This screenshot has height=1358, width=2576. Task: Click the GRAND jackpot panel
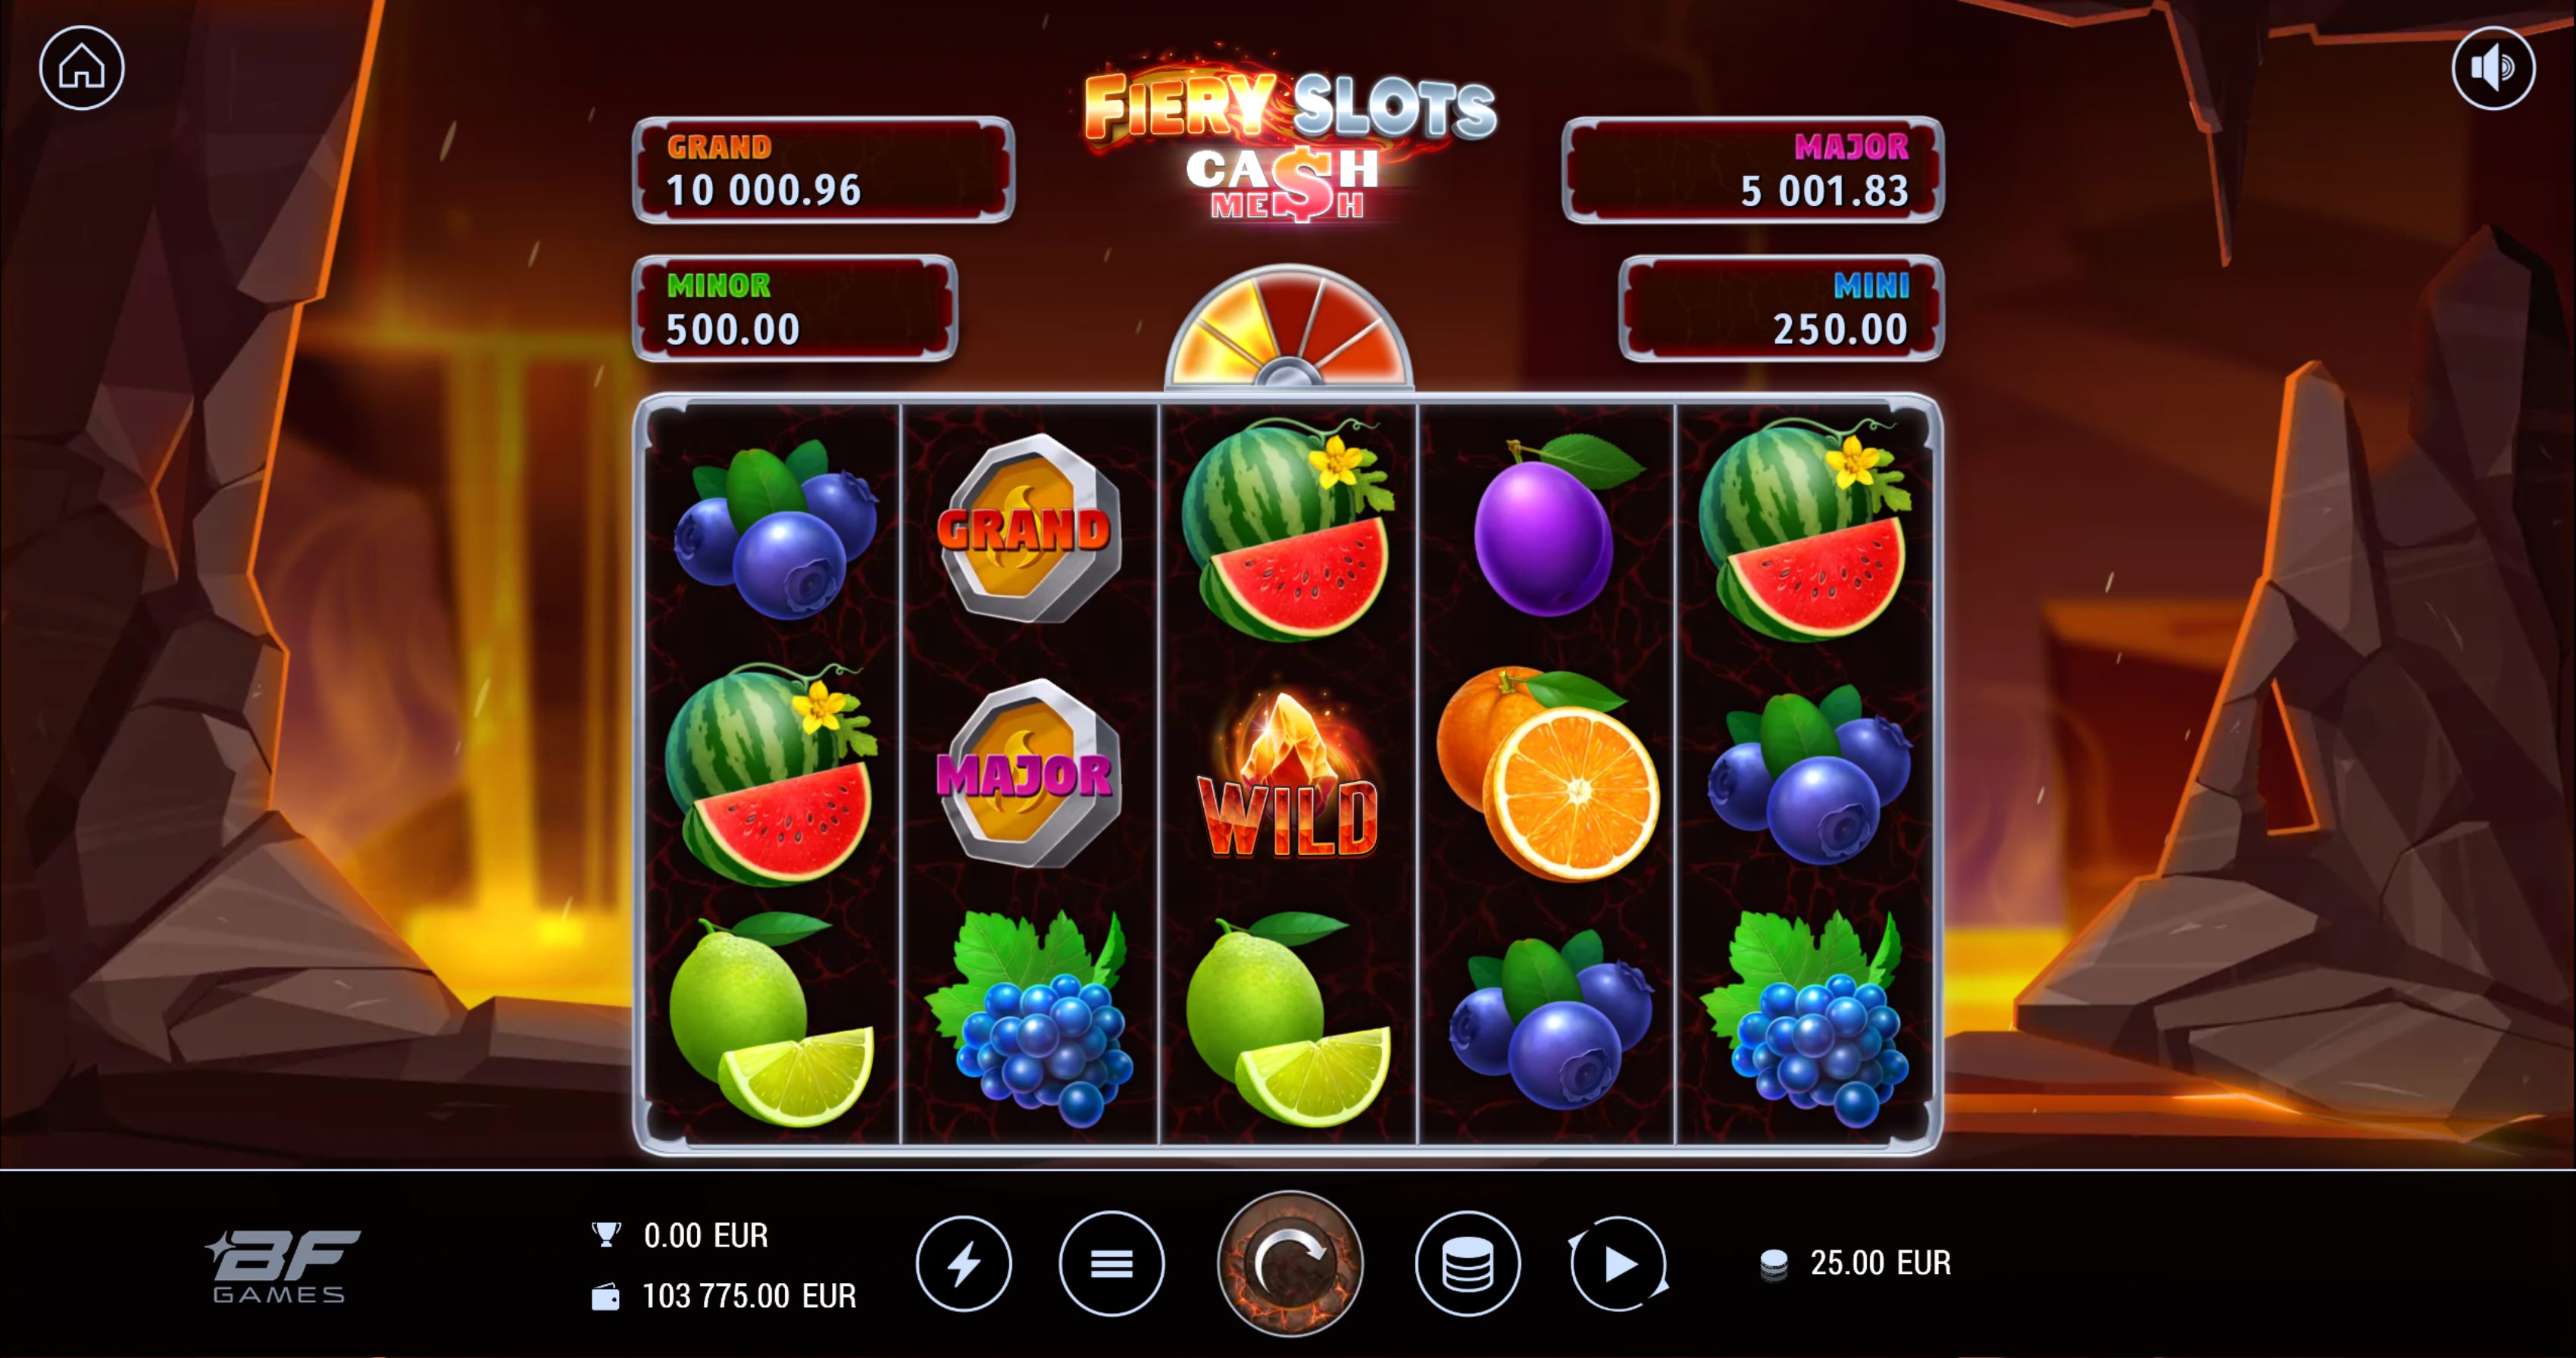823,169
